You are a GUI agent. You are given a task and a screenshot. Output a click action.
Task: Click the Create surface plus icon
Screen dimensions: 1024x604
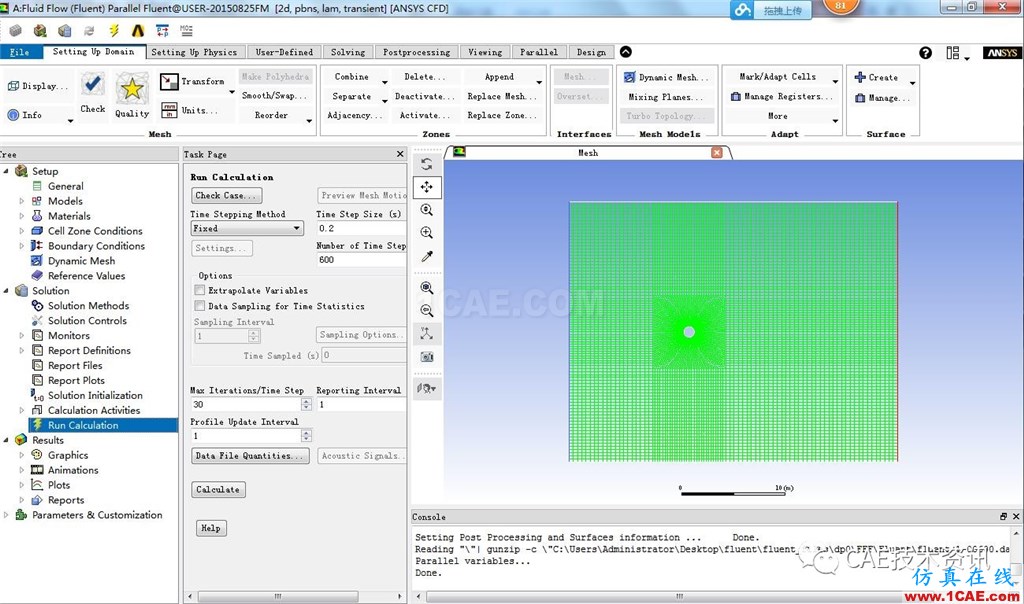pos(860,77)
